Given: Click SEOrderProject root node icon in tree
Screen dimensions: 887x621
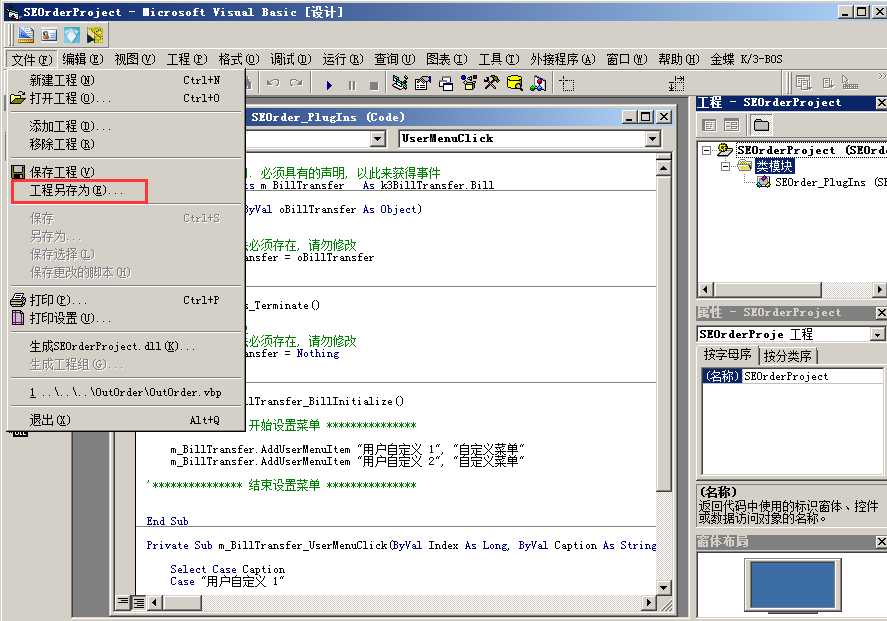Looking at the screenshot, I should 725,150.
